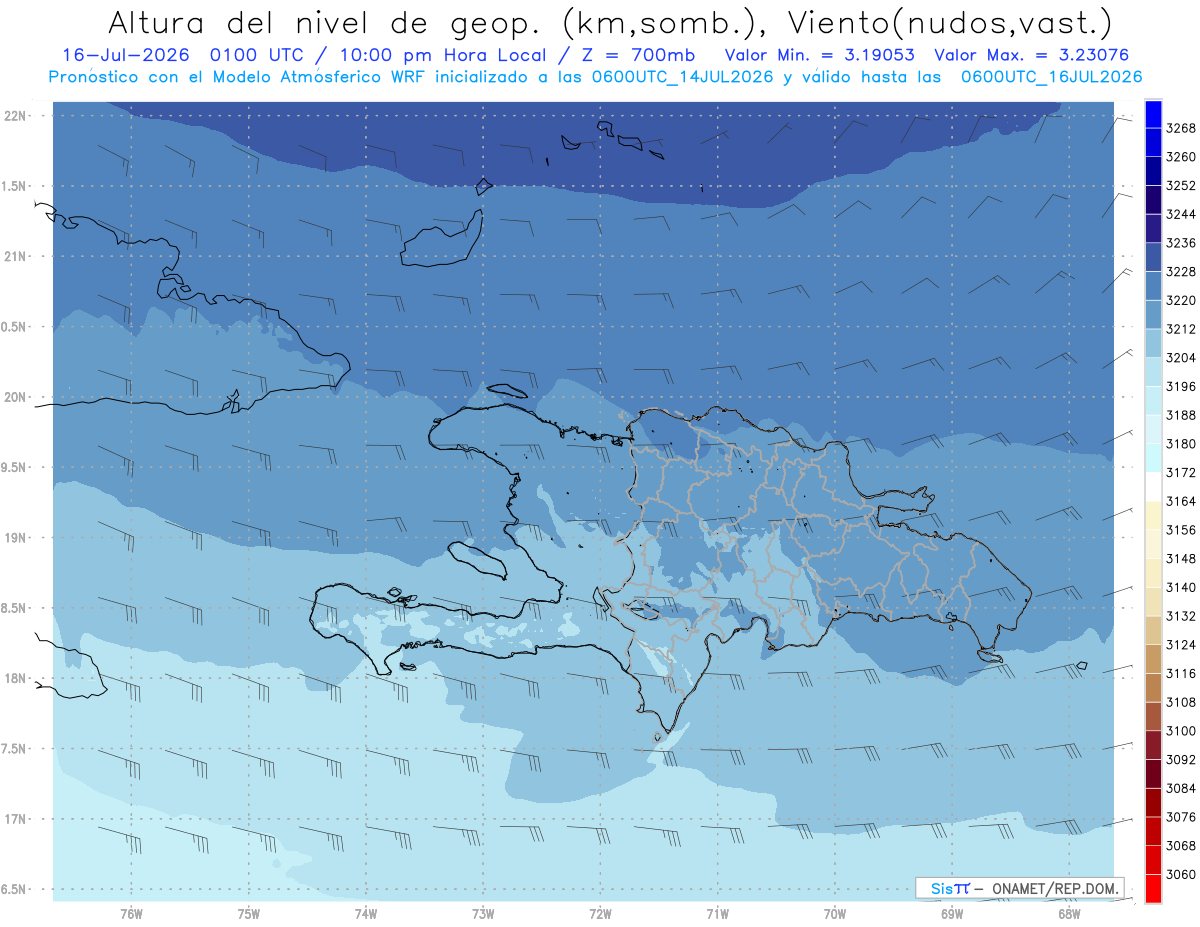
Task: Click the valid-until time '0600UTC_16JUL2026'
Action: pos(1051,77)
